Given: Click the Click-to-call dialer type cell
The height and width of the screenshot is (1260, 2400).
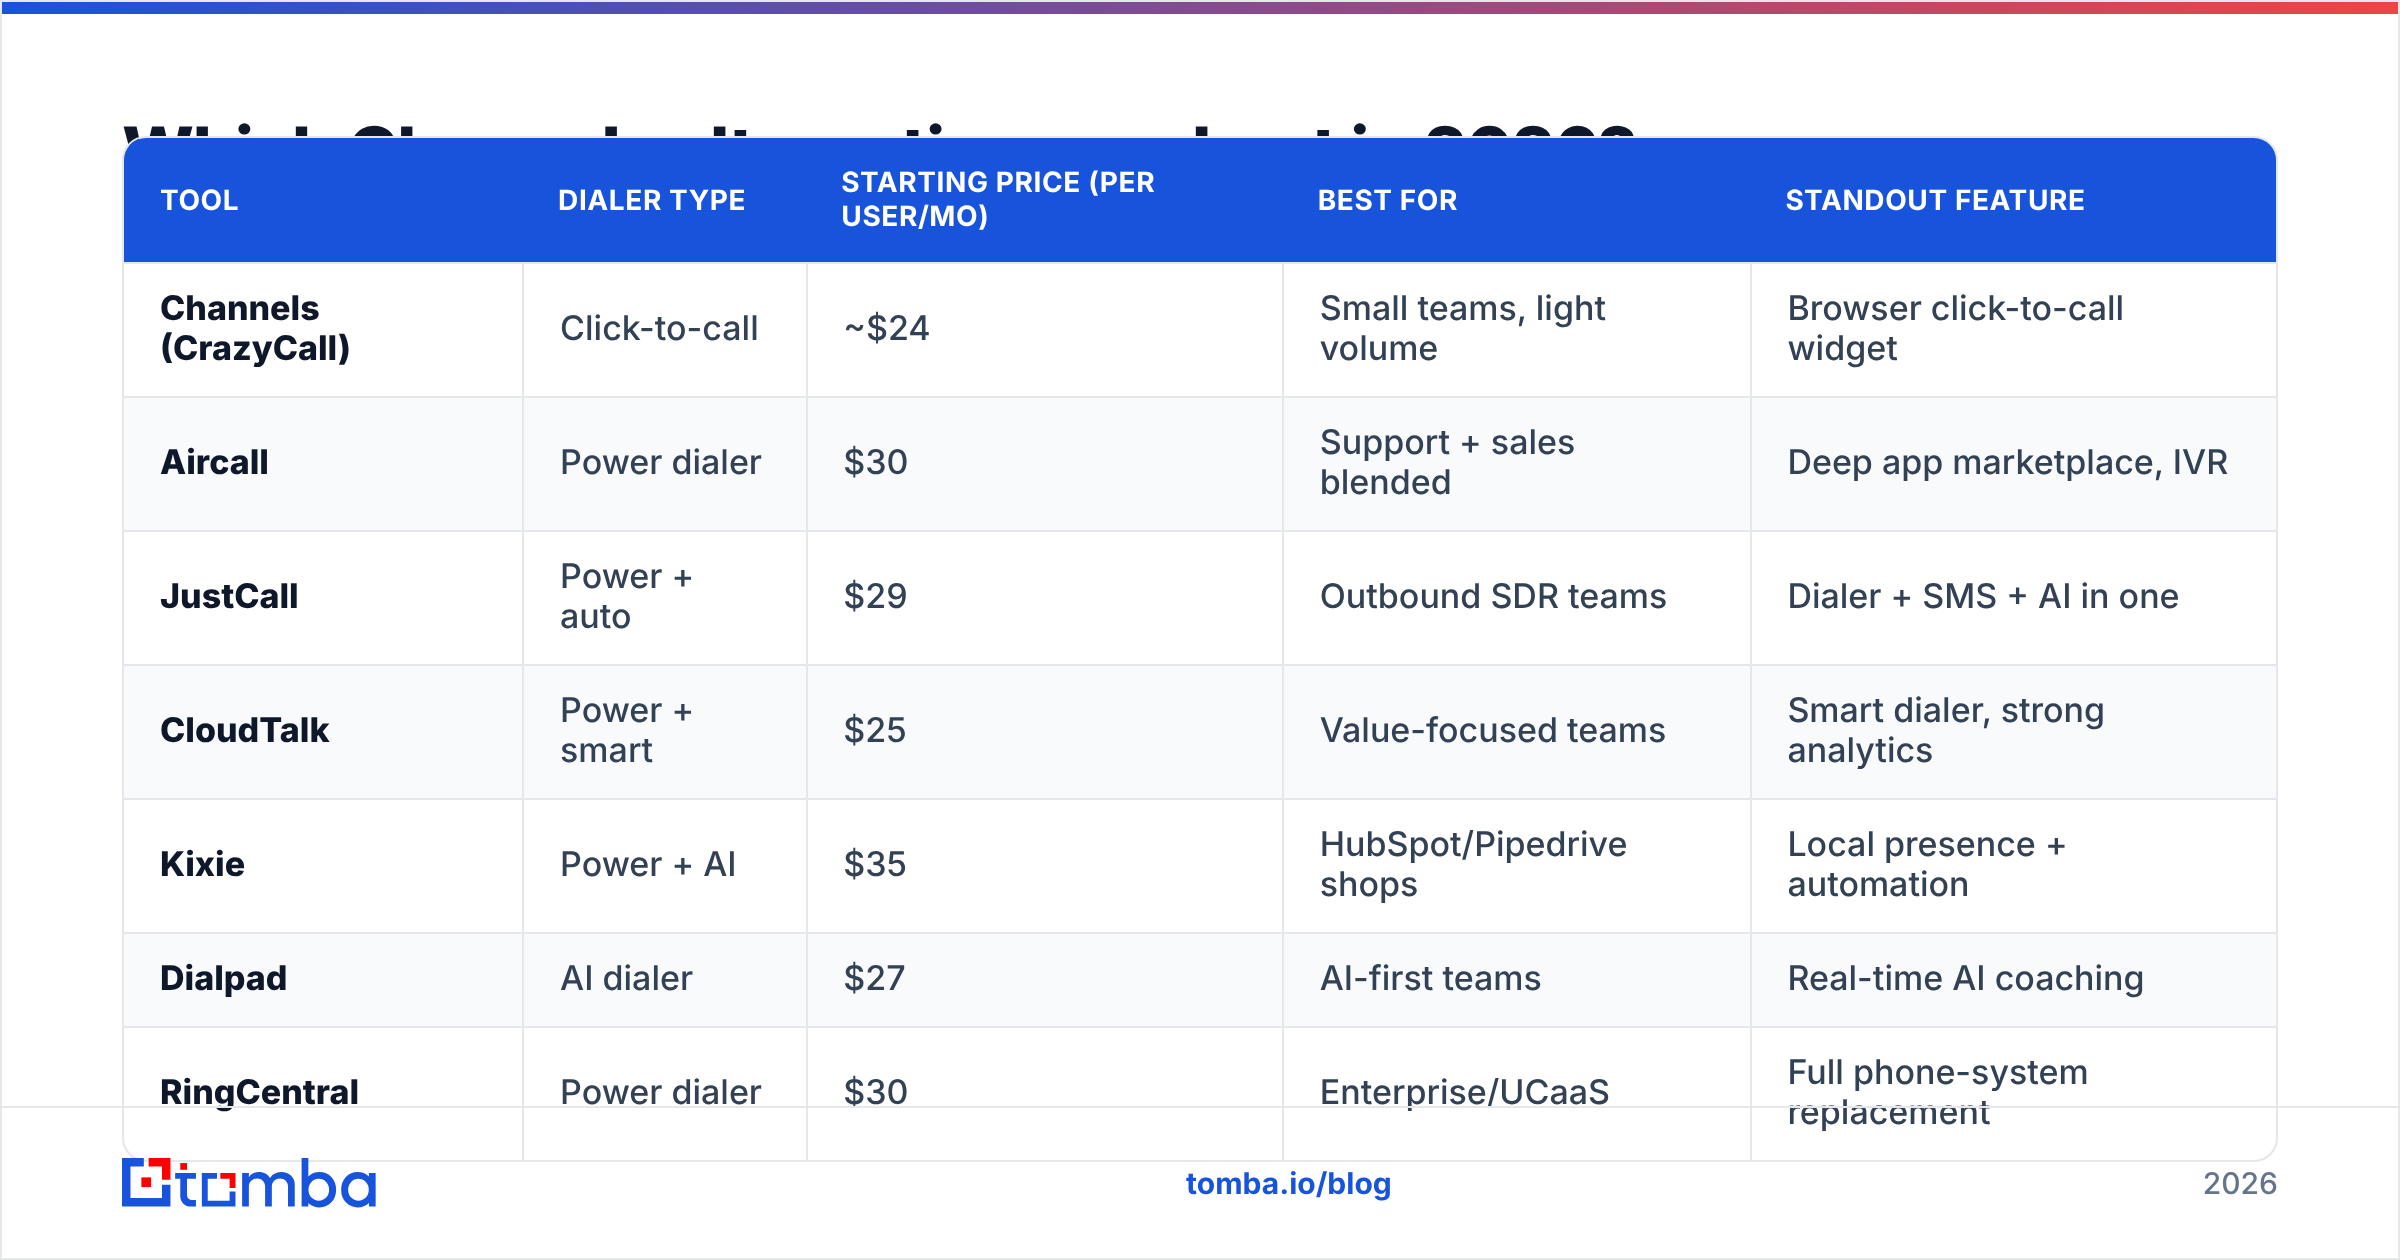Looking at the screenshot, I should pyautogui.click(x=659, y=328).
